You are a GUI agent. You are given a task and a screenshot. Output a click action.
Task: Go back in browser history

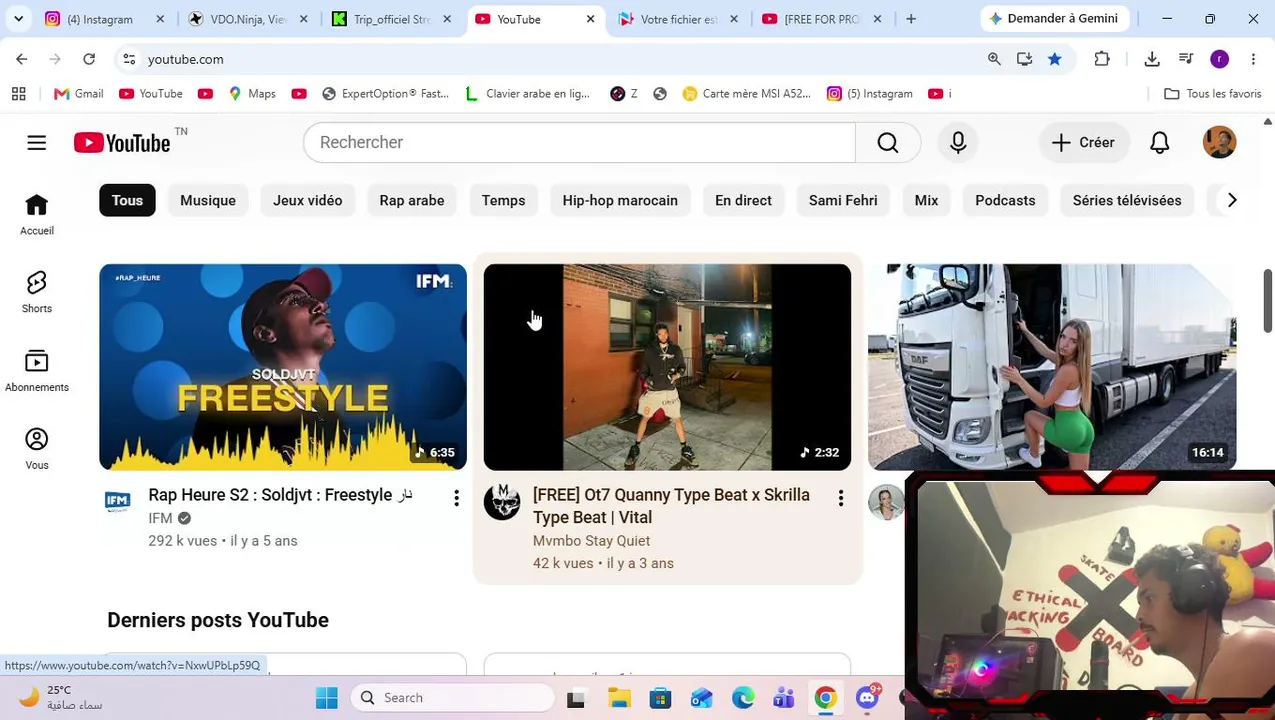click(22, 59)
